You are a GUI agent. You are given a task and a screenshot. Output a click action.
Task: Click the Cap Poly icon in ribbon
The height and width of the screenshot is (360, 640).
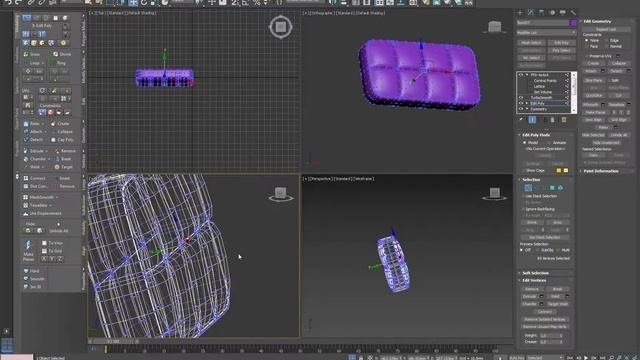coord(53,140)
